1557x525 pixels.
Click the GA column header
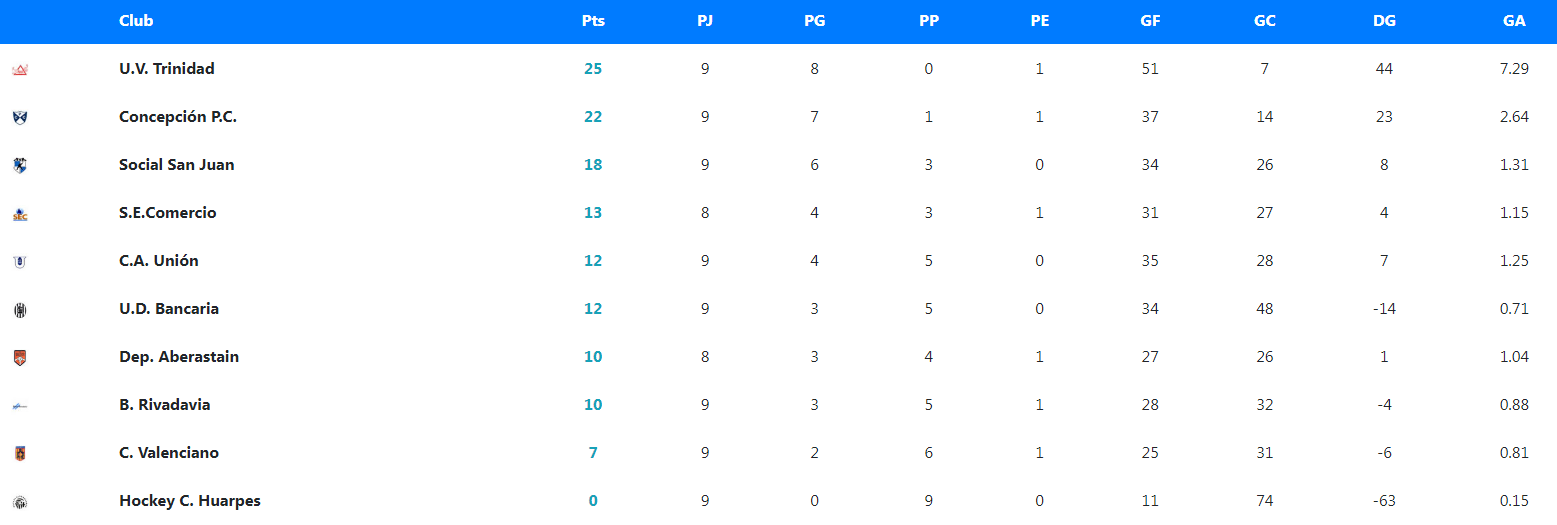coord(1514,21)
